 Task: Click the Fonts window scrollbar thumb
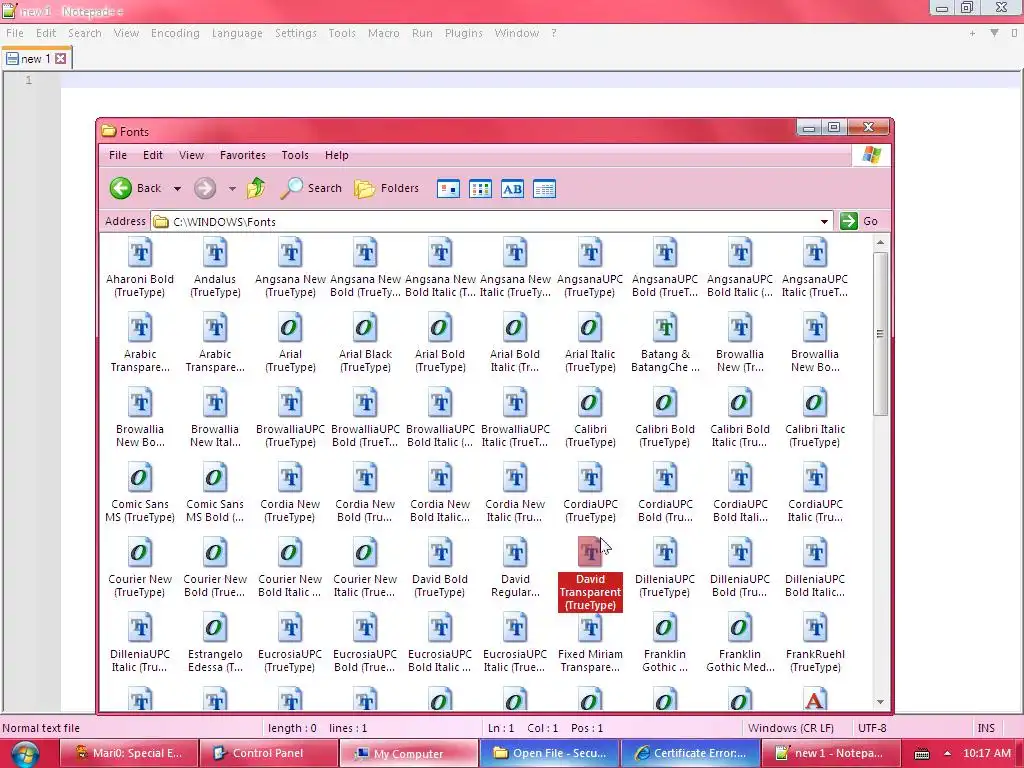(x=880, y=334)
